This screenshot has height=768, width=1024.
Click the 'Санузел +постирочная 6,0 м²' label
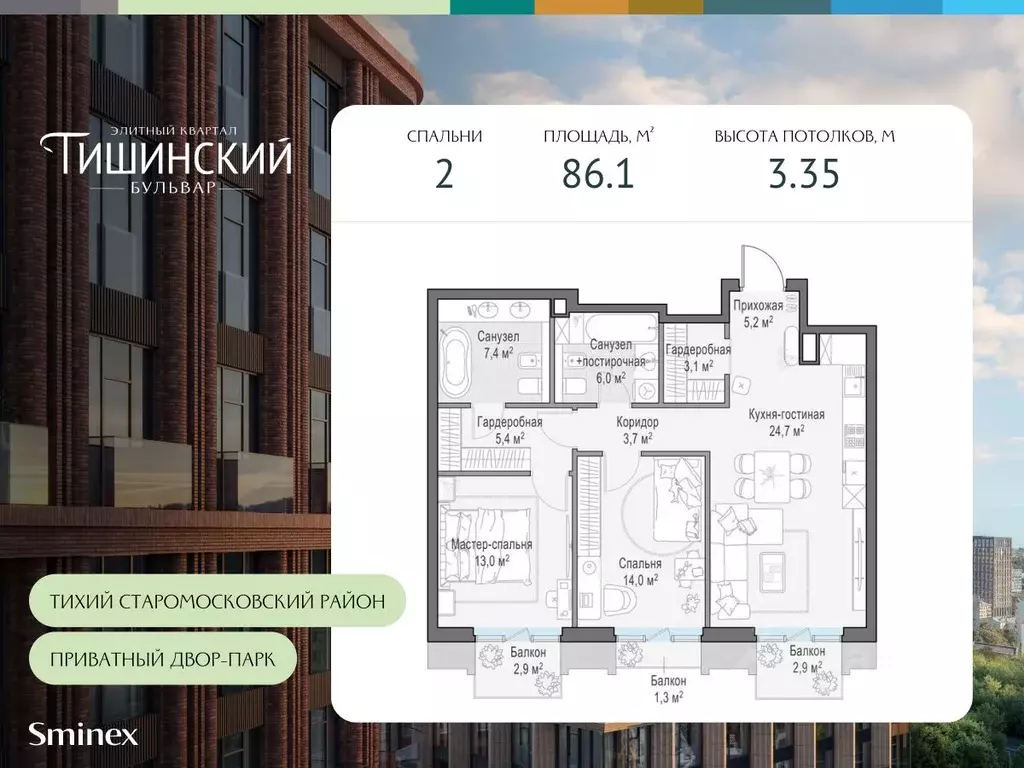coord(610,361)
